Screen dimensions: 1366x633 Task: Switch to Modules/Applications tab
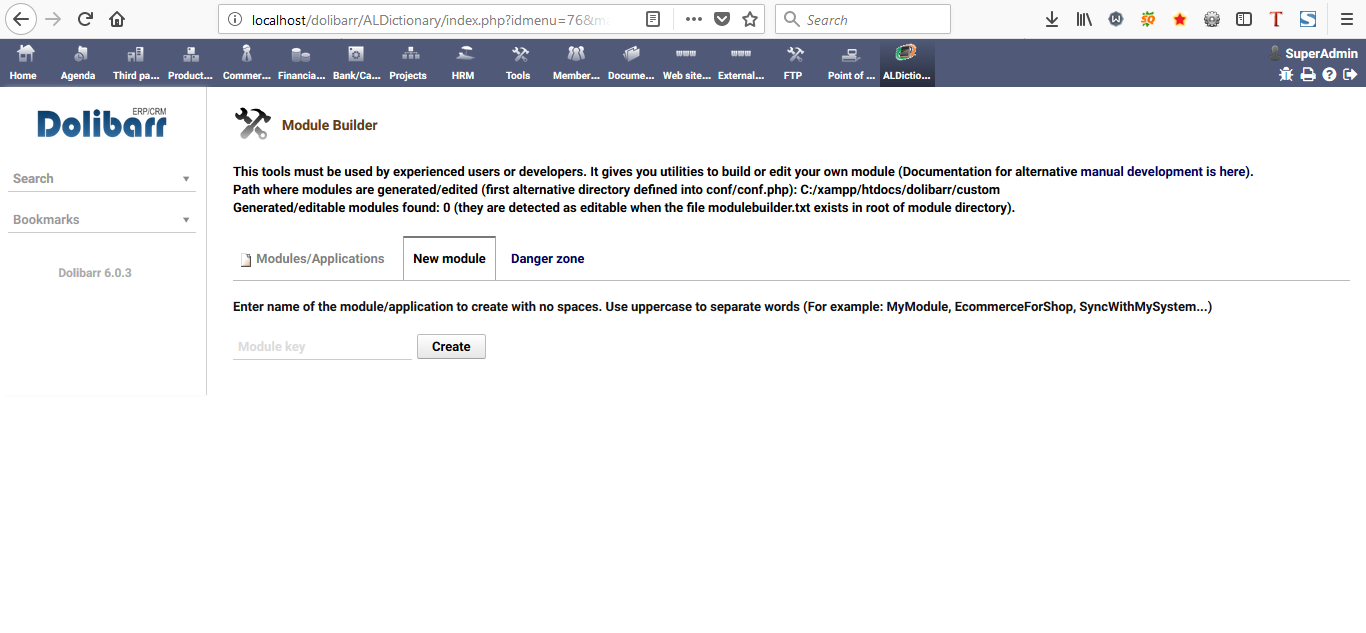[312, 259]
